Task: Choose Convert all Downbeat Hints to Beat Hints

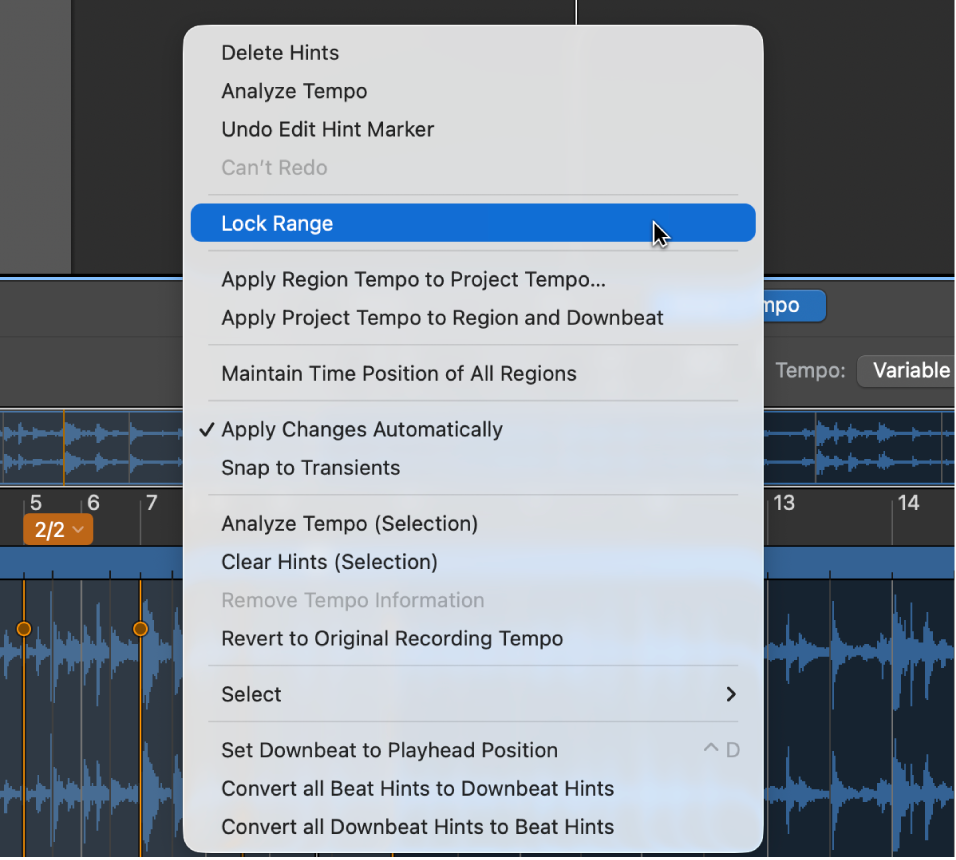Action: click(x=473, y=827)
